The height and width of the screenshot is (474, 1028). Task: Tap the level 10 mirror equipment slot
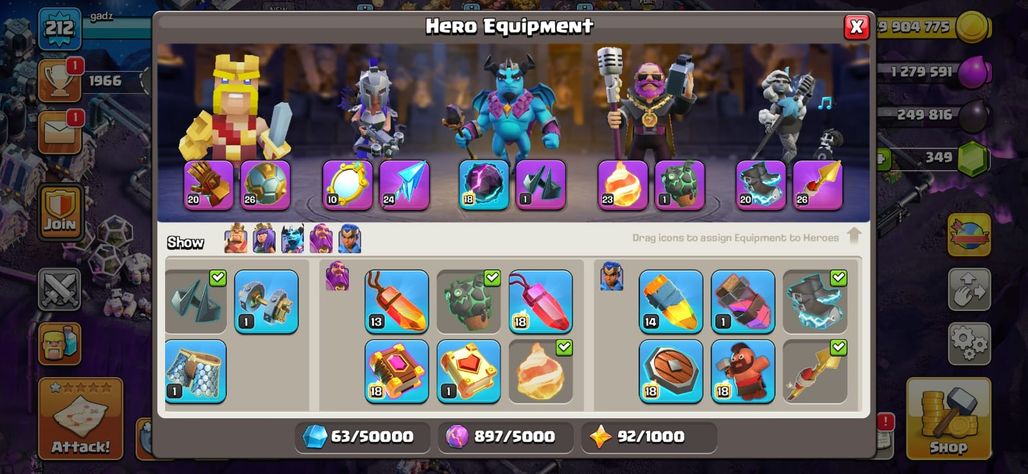[x=347, y=185]
